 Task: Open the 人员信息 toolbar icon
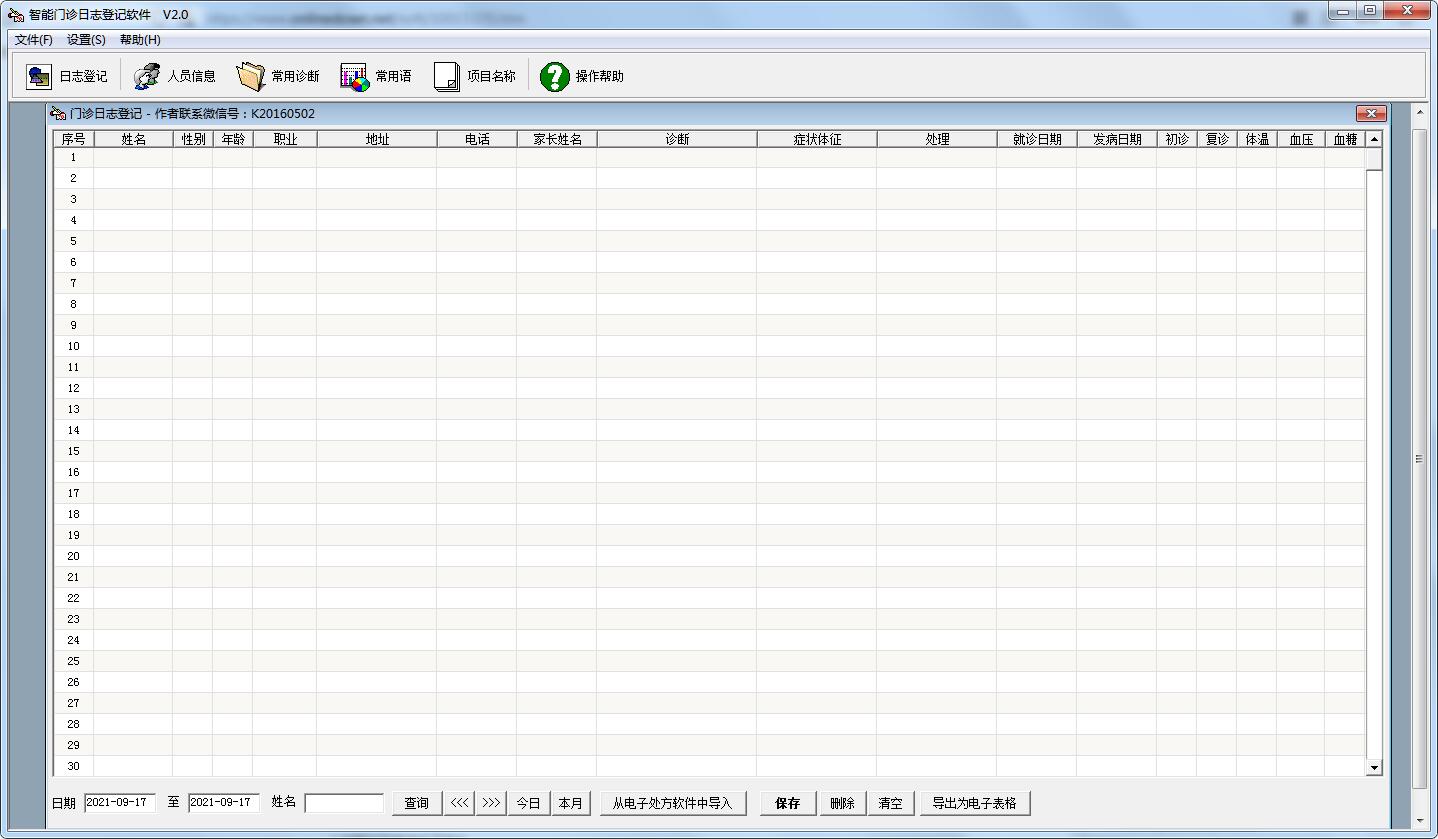click(x=147, y=76)
